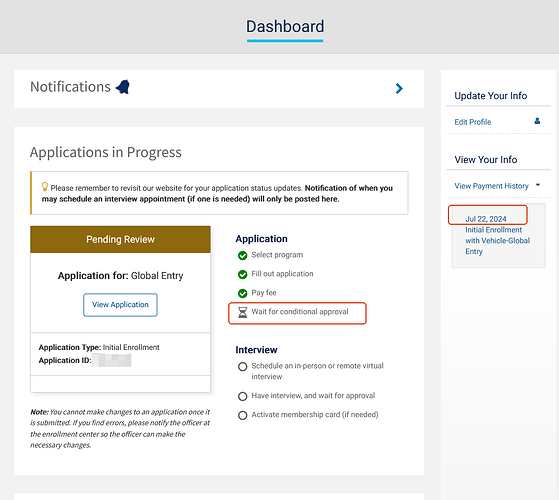Open the Dashboard tab
559x500 pixels.
point(285,27)
